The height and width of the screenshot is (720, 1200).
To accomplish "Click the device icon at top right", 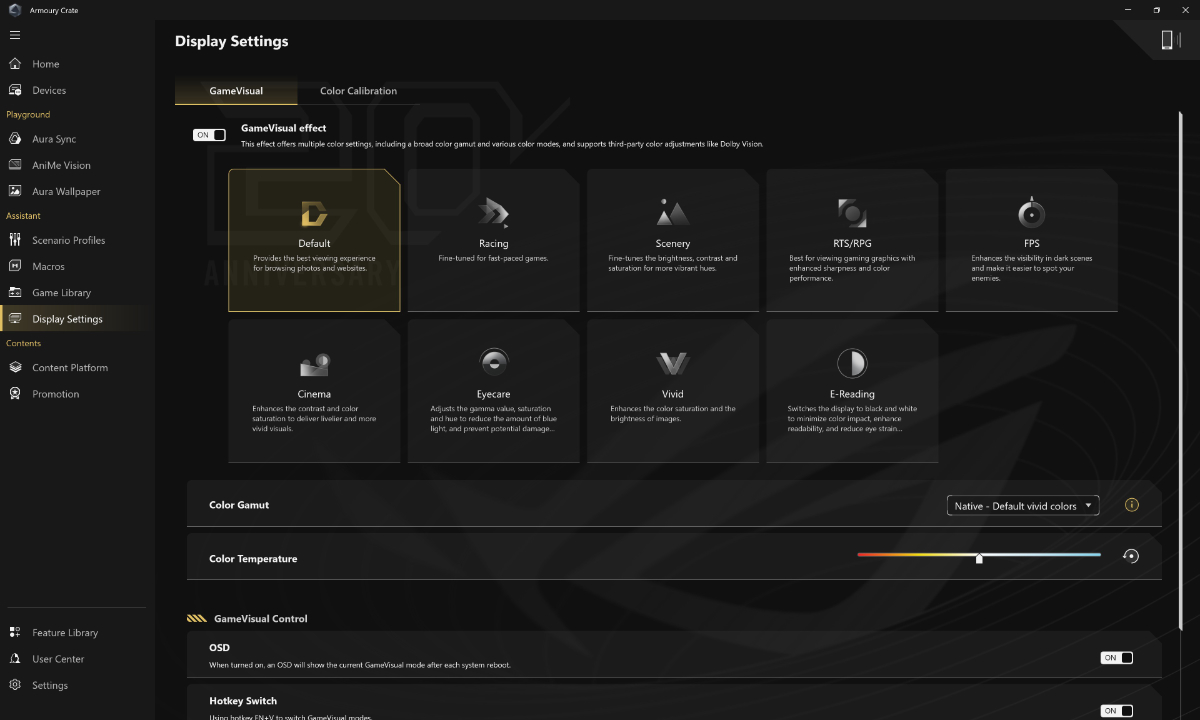I will (x=1166, y=40).
